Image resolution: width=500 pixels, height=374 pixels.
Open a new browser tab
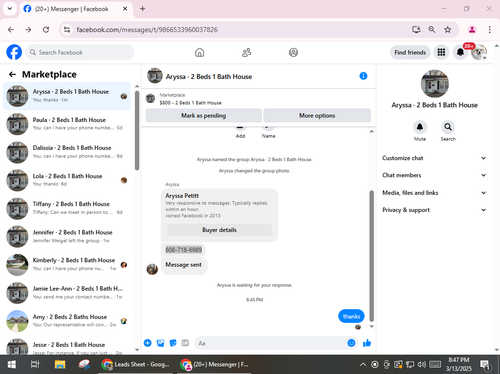142,9
